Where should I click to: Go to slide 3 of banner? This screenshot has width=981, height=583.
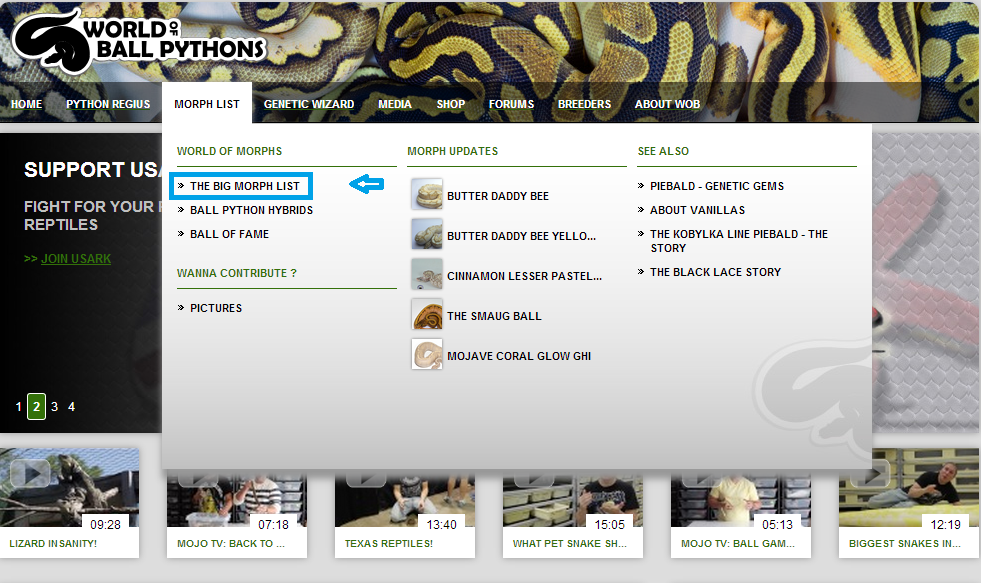click(54, 407)
